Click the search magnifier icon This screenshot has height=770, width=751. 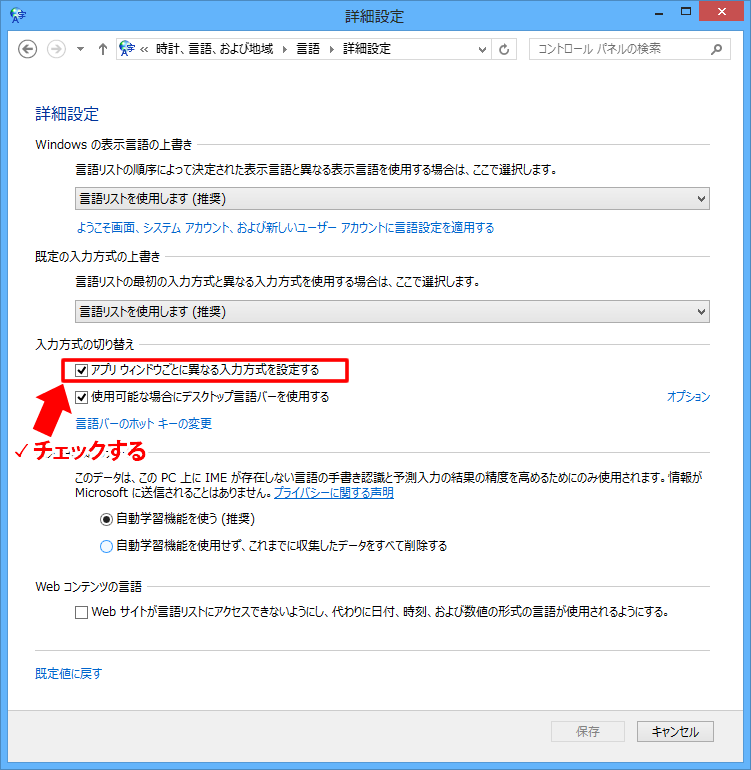(x=716, y=49)
